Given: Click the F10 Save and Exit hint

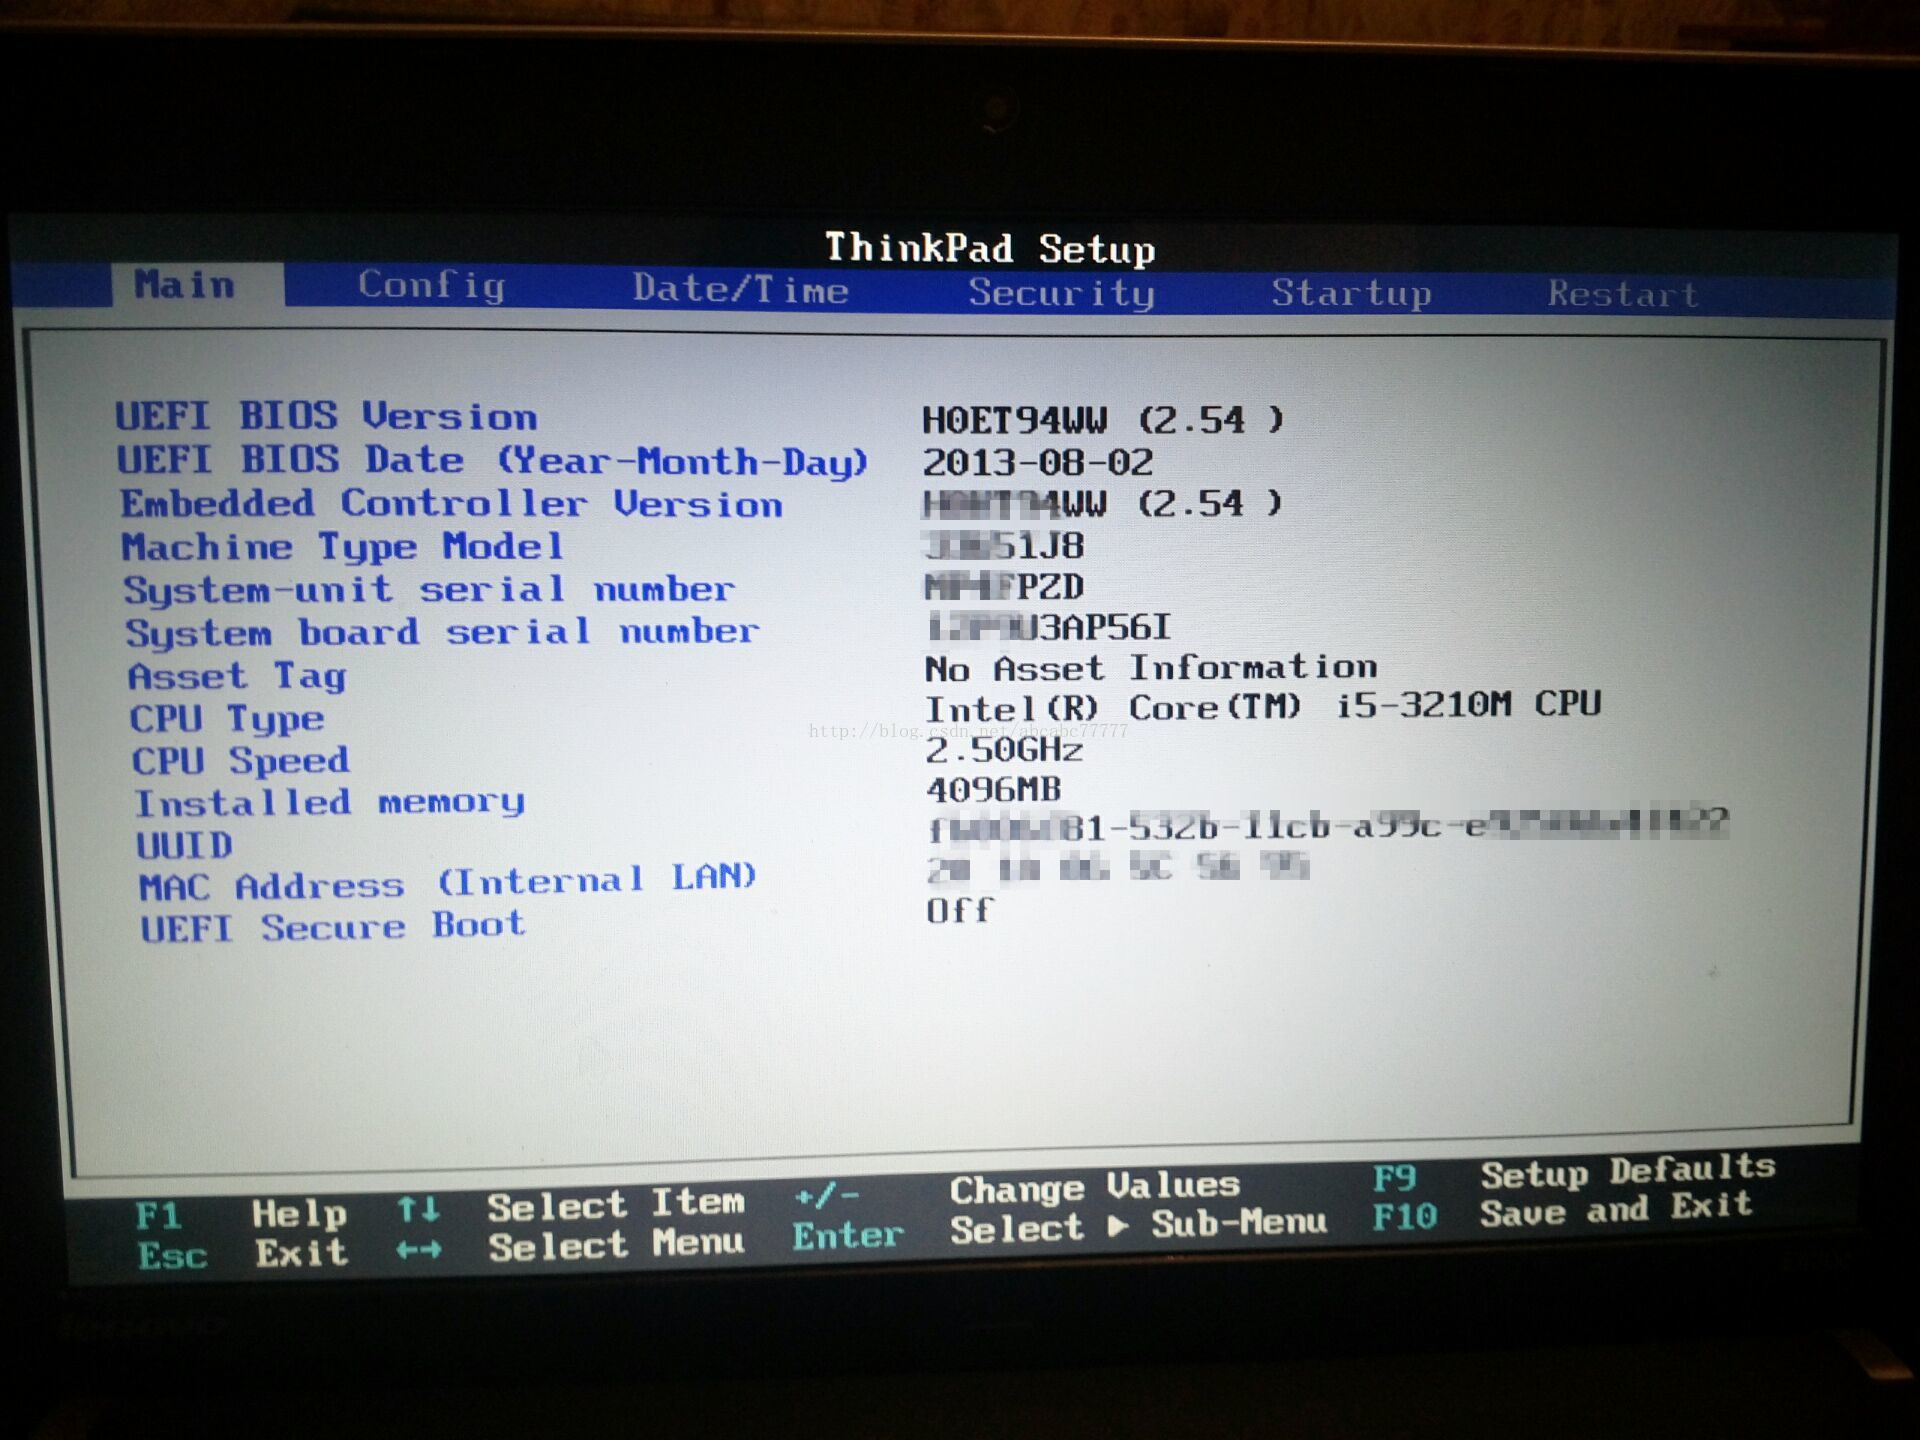Looking at the screenshot, I should (x=1562, y=1212).
